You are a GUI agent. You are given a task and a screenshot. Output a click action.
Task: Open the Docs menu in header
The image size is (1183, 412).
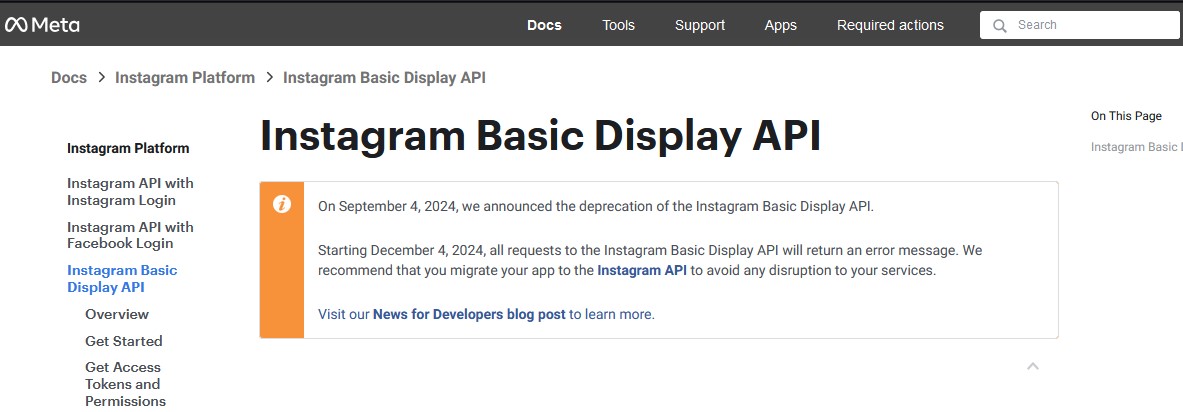[544, 25]
